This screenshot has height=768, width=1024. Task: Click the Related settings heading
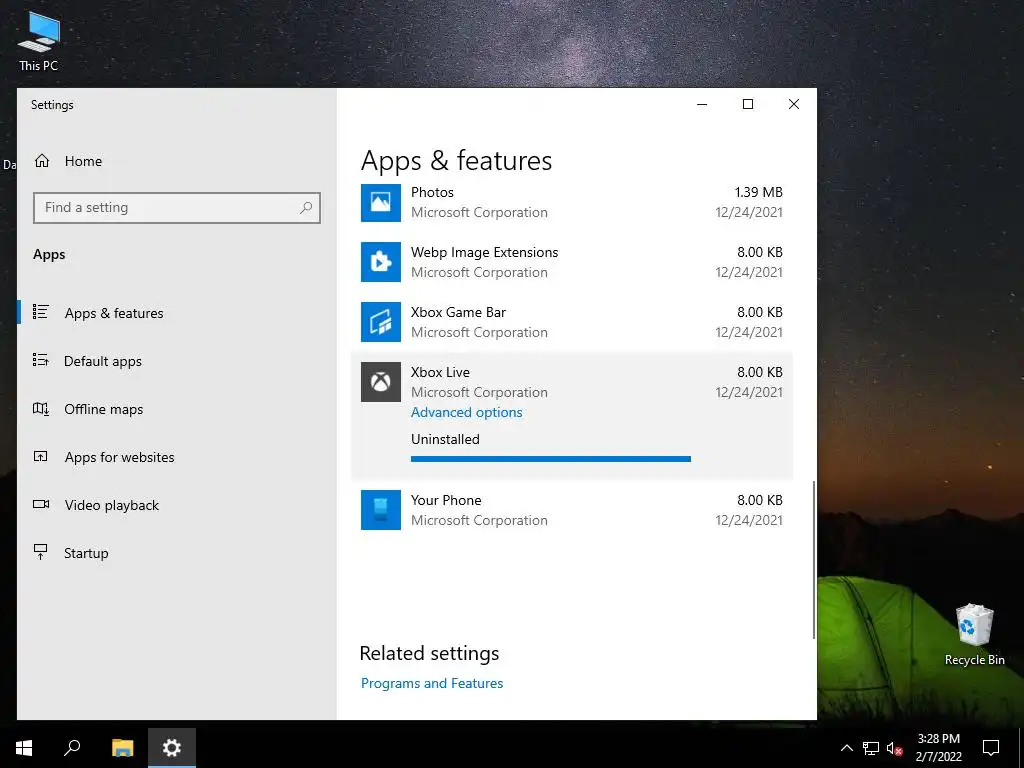point(429,653)
